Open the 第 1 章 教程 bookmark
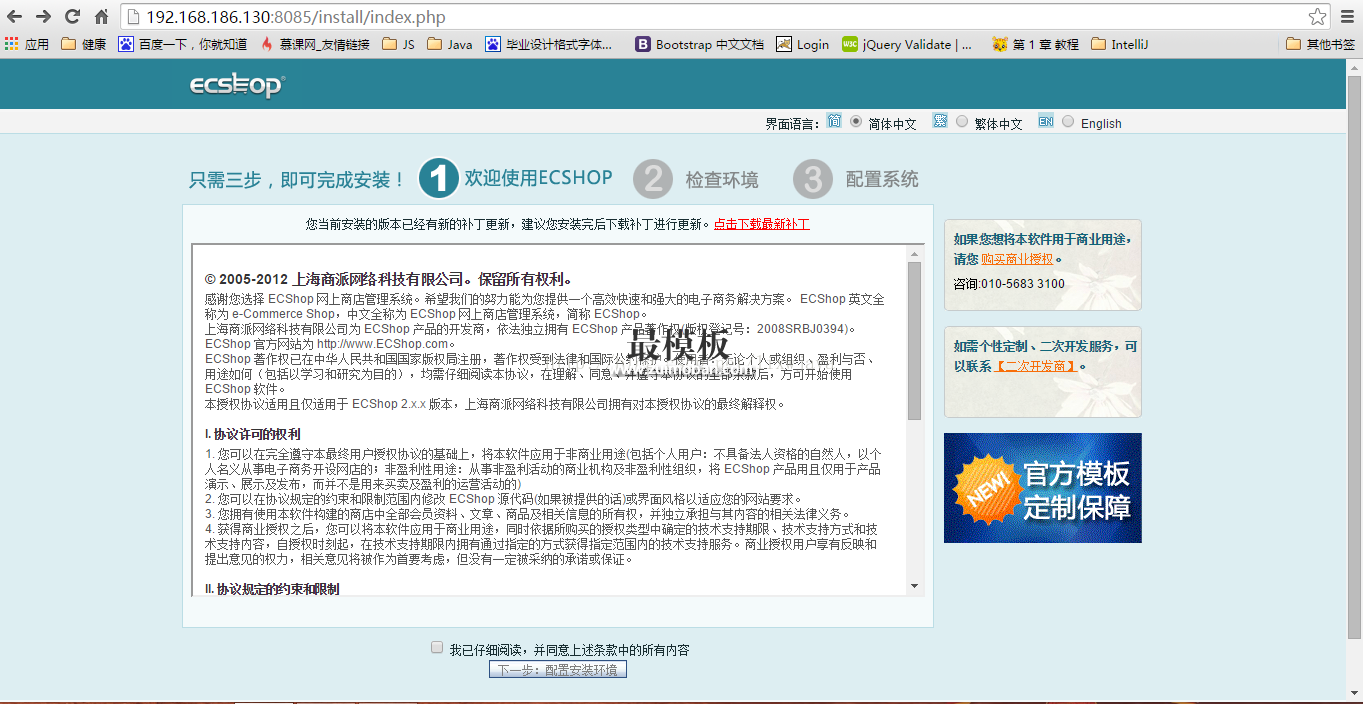The width and height of the screenshot is (1363, 704). 1035,44
